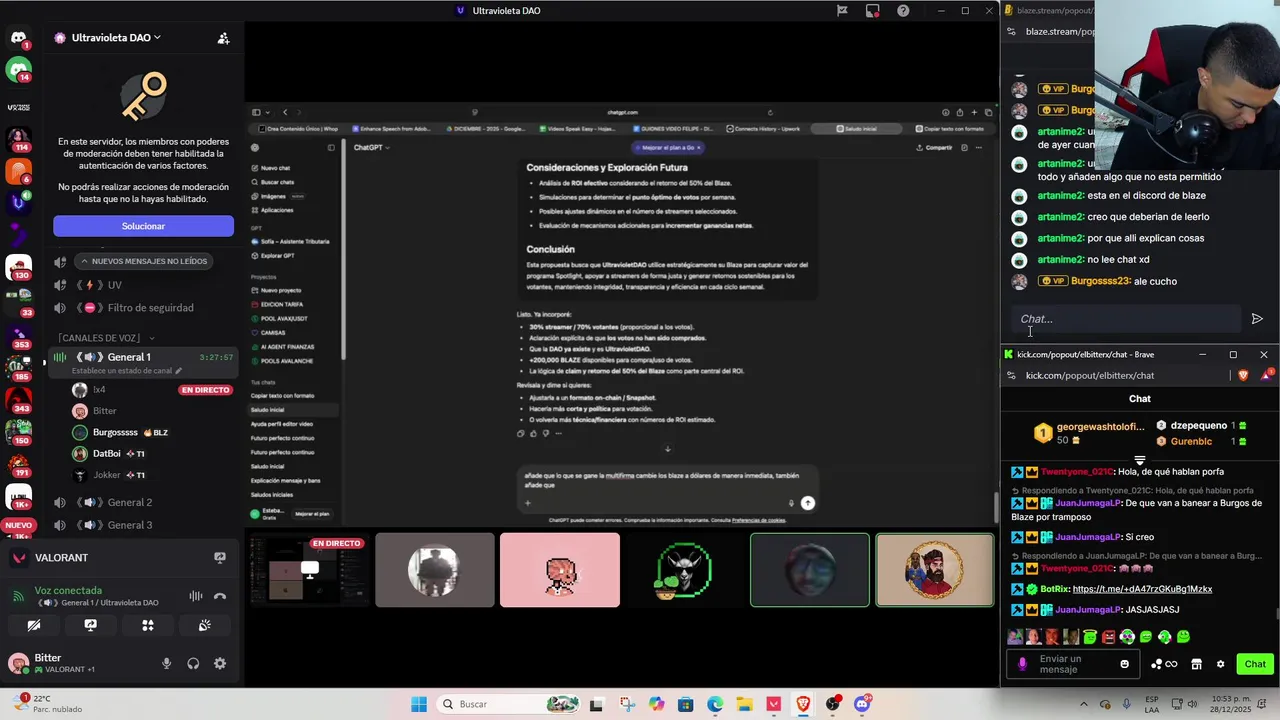
Task: Open Microsoft Store from taskbar
Action: tap(685, 704)
